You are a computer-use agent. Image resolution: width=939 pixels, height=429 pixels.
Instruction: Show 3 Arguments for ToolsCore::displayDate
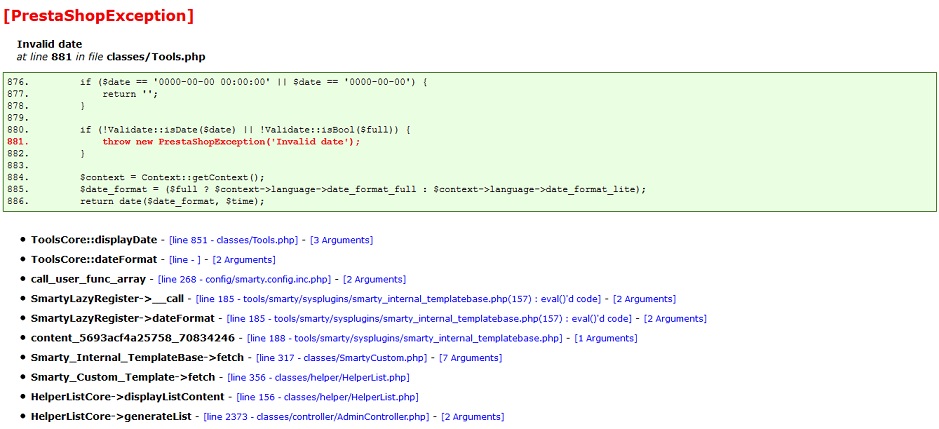(x=341, y=240)
